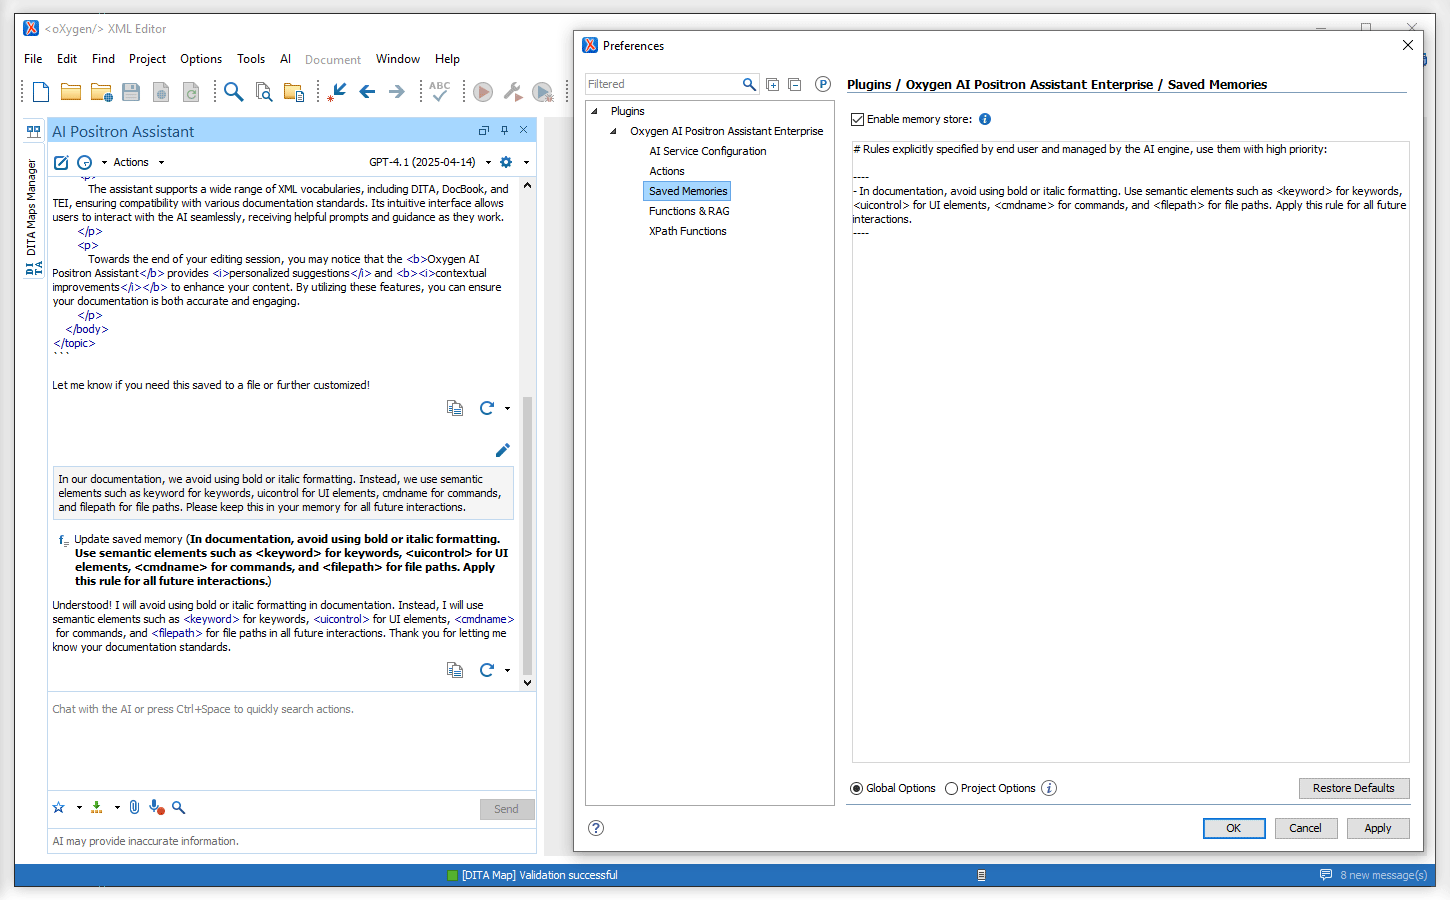Click the Apply Transformation play icon
The image size is (1450, 900).
tap(483, 92)
